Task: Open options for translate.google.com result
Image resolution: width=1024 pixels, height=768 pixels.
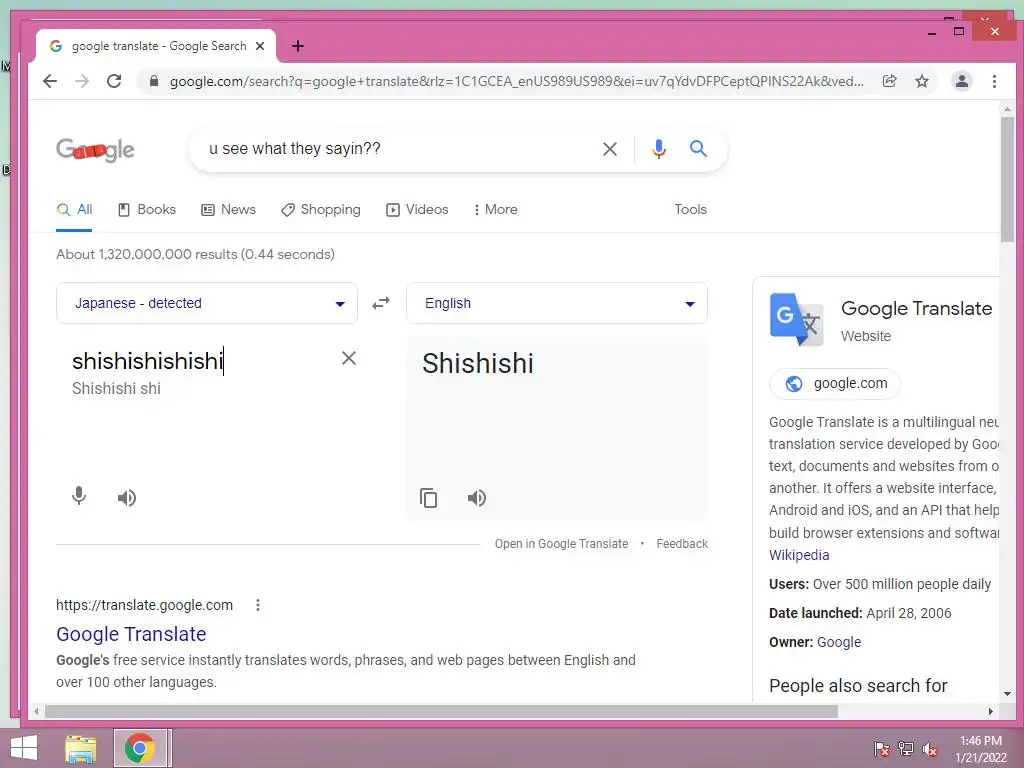Action: (258, 605)
